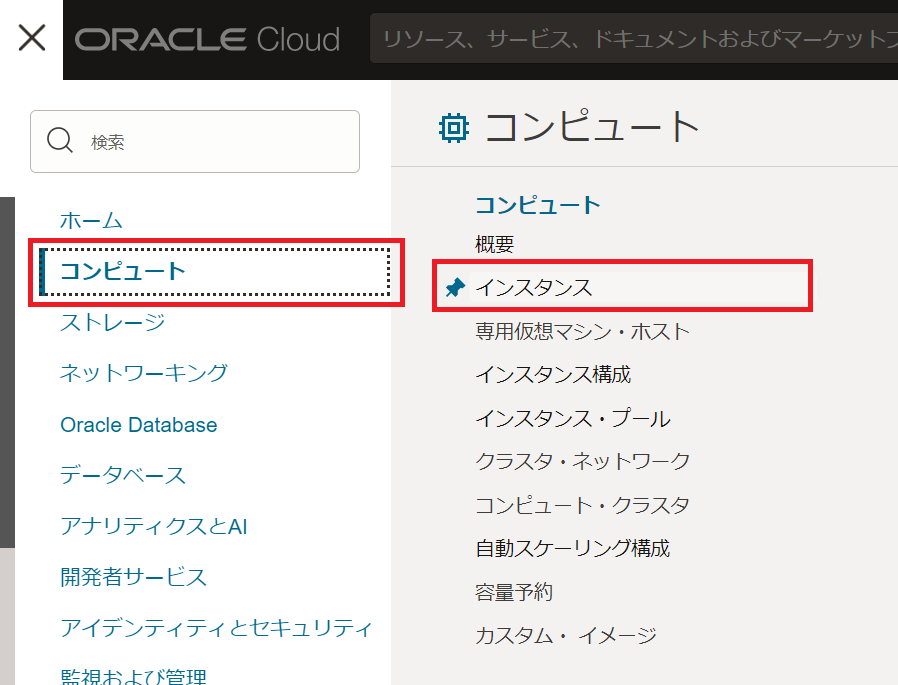Viewport: 898px width, 685px height.
Task: Click the blue コンピュート section heading link
Action: (538, 205)
